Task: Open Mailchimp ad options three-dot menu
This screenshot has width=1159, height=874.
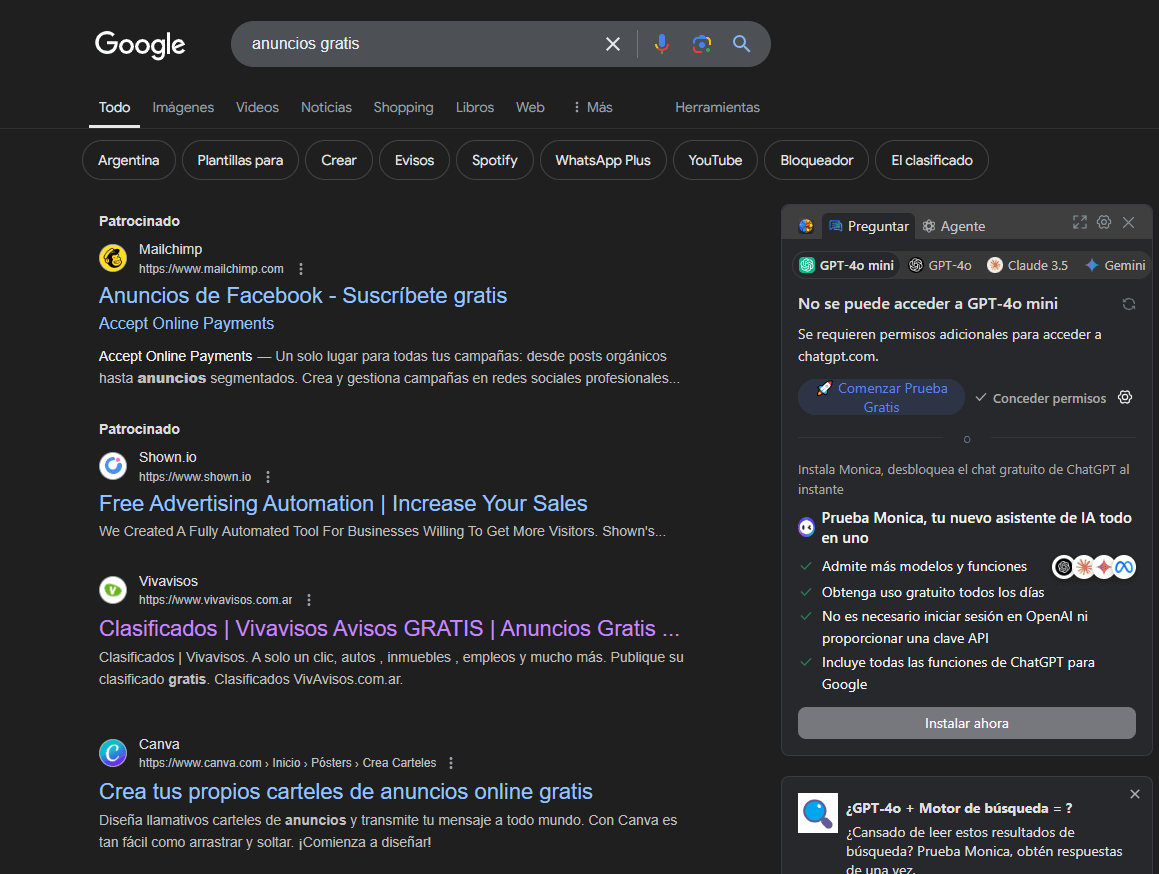Action: coord(301,269)
